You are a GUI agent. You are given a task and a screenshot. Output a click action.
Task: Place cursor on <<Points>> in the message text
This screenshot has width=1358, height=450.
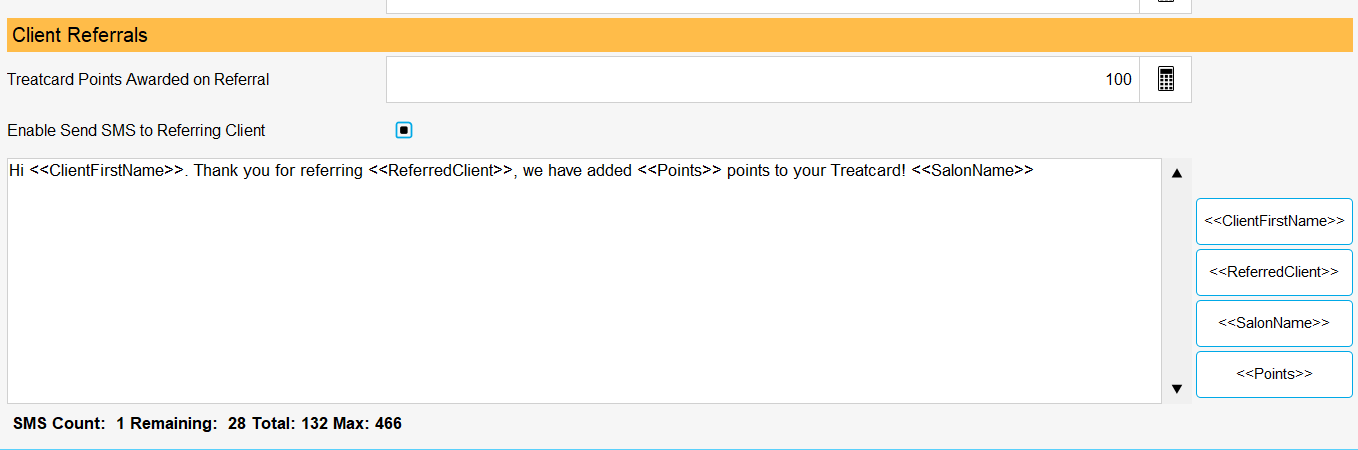pyautogui.click(x=679, y=170)
